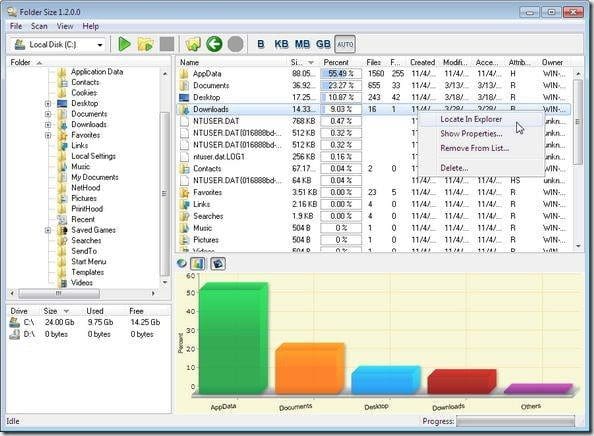The height and width of the screenshot is (436, 594).
Task: Select Start Menu in the folder tree
Action: click(x=89, y=262)
